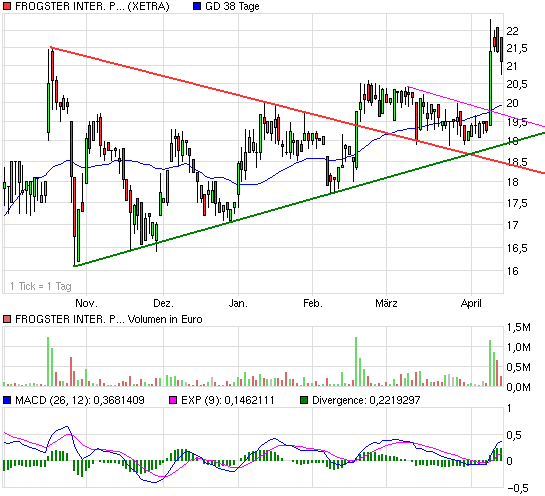Click the '1 Tick = 1 Tag' note
This screenshot has height=496, width=545.
[41, 286]
